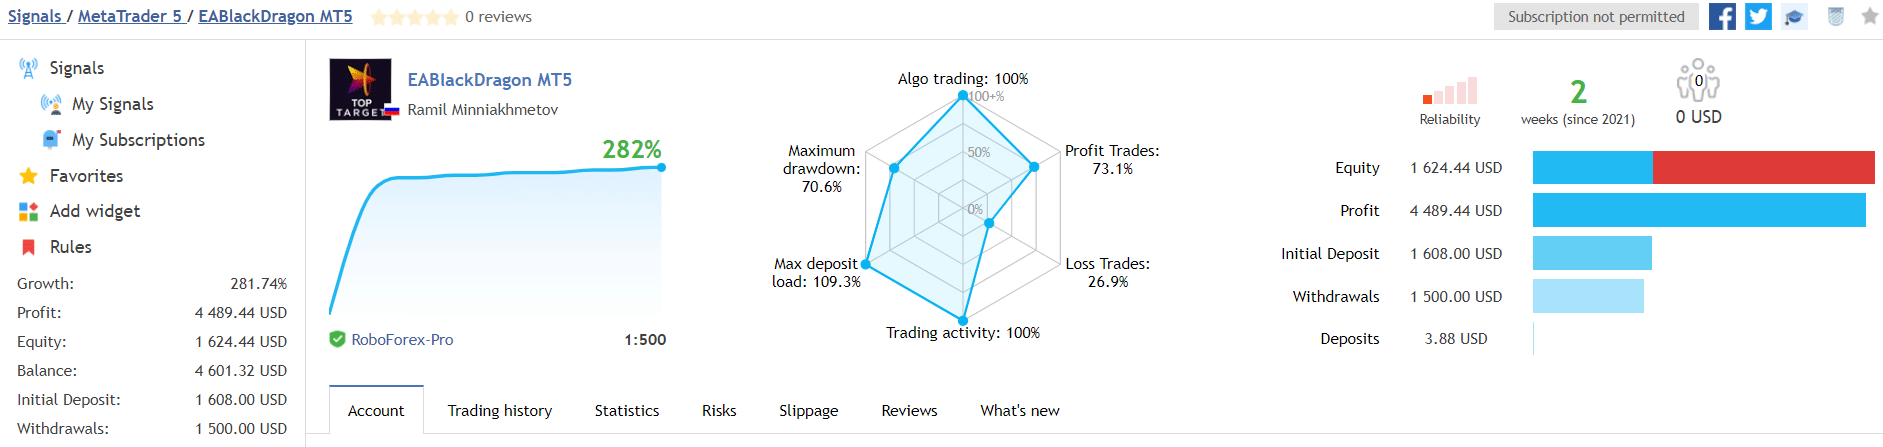The height and width of the screenshot is (447, 1883).
Task: Open Rules from the sidebar
Action: pos(70,247)
